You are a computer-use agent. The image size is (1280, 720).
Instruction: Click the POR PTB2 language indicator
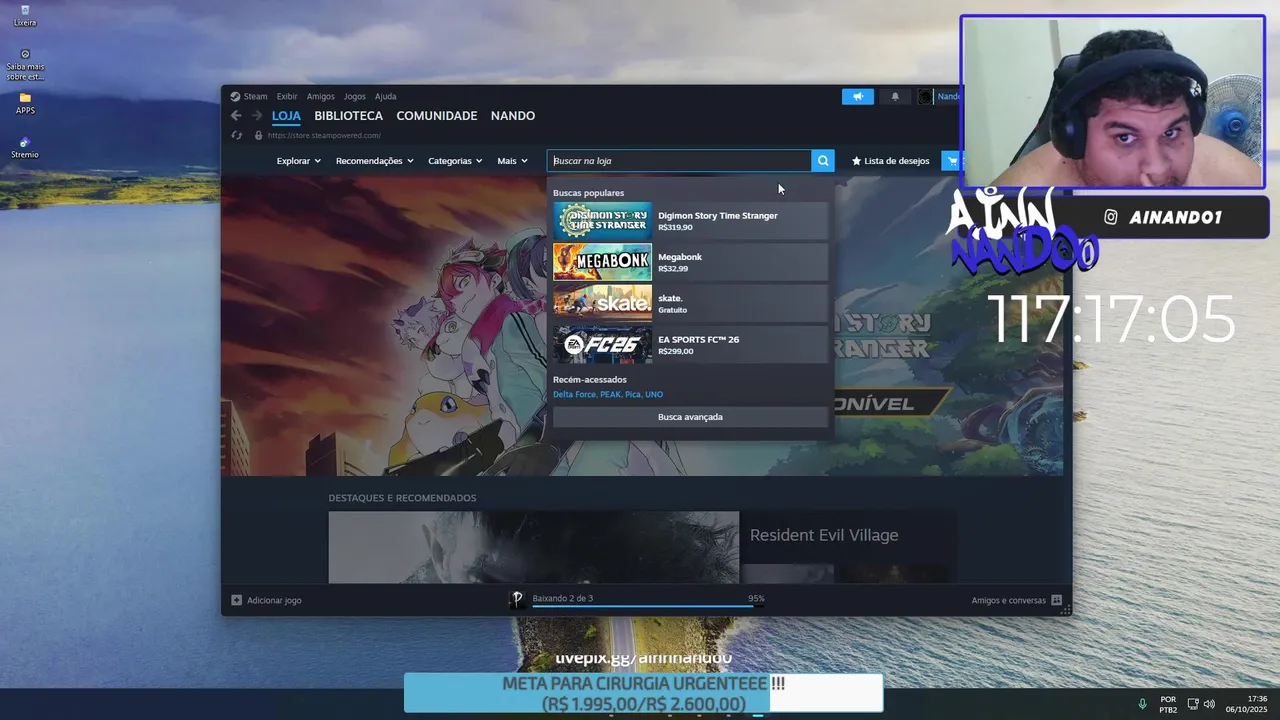click(1168, 704)
